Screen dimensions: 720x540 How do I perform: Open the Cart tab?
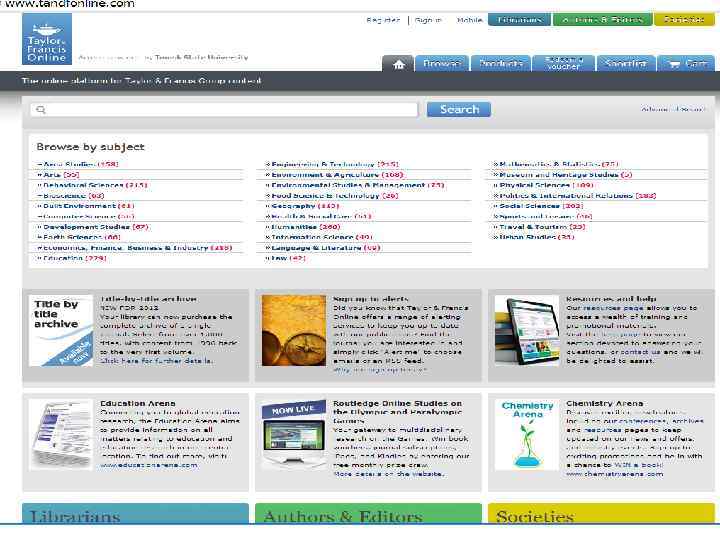coord(686,63)
